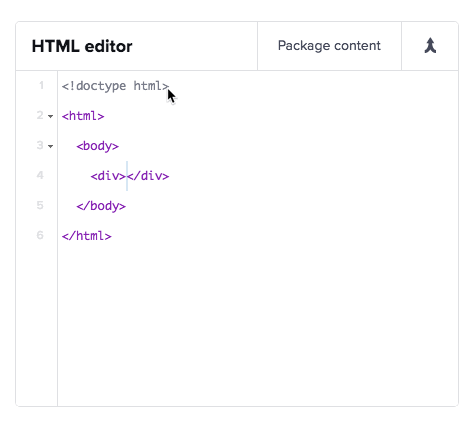The image size is (475, 427).
Task: Click the closing </body> tag
Action: coord(101,206)
